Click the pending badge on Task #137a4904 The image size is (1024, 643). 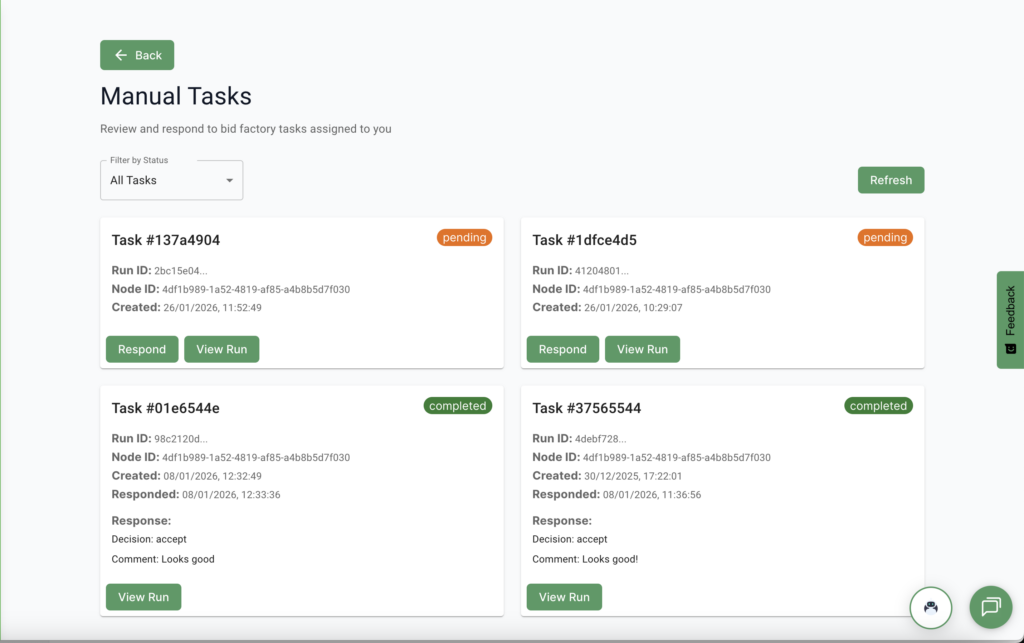464,238
